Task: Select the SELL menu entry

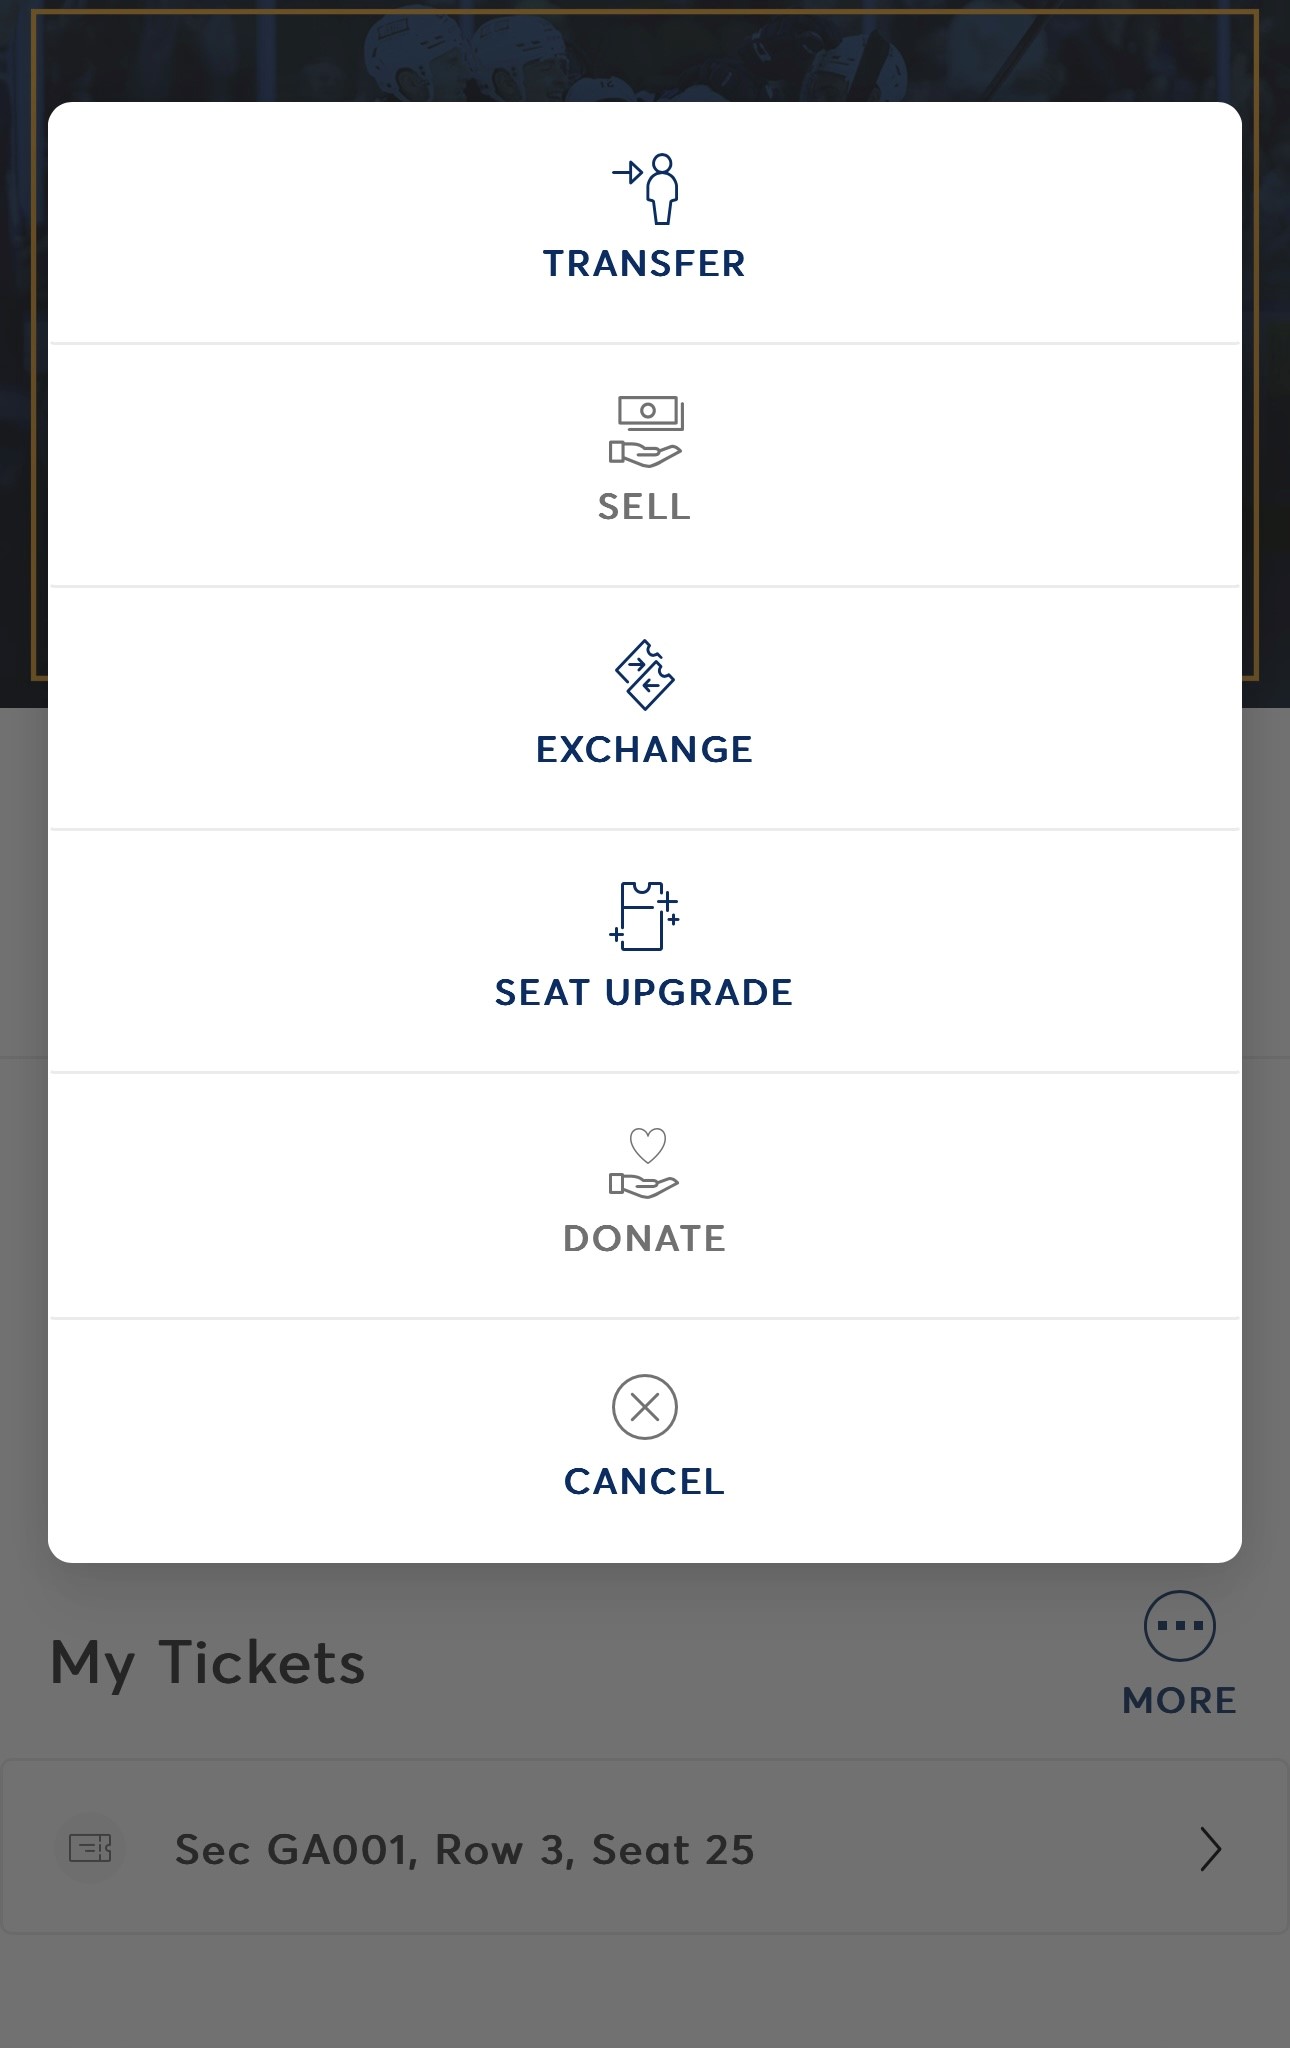Action: click(x=644, y=507)
